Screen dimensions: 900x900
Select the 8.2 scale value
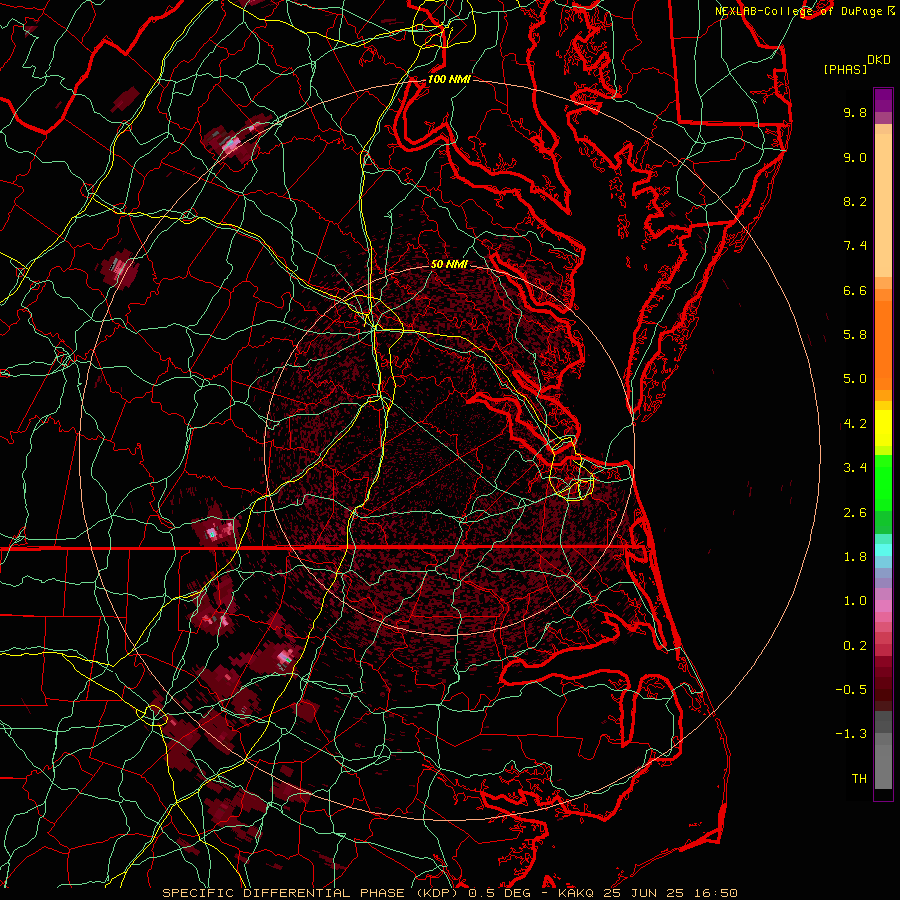(x=855, y=201)
